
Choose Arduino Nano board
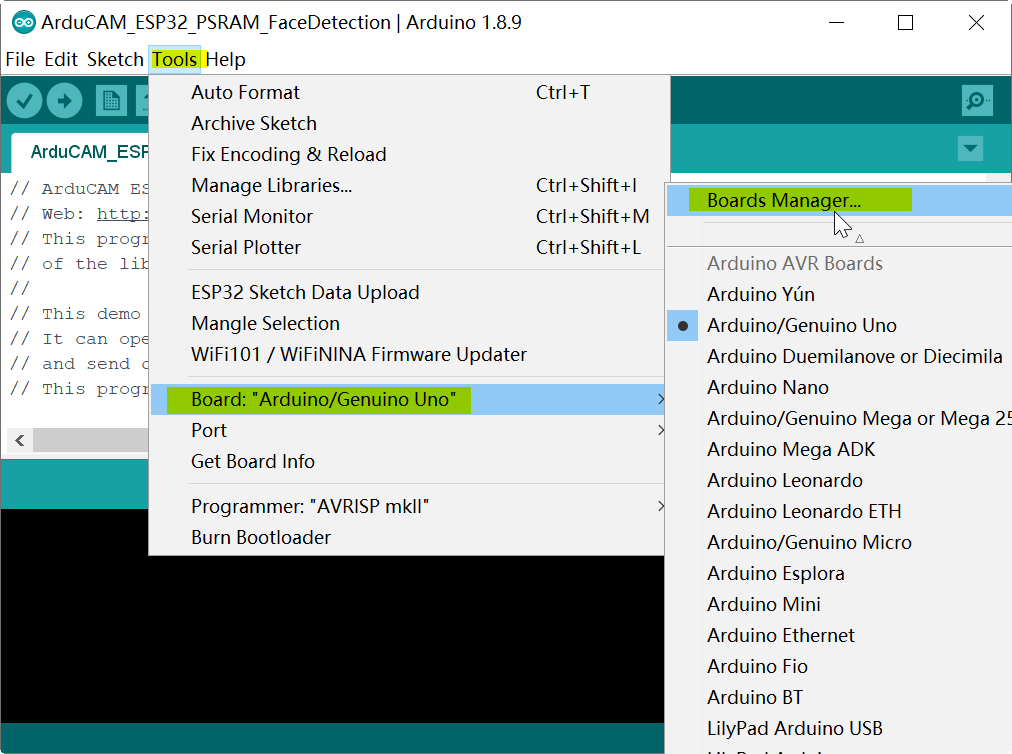(x=839, y=387)
